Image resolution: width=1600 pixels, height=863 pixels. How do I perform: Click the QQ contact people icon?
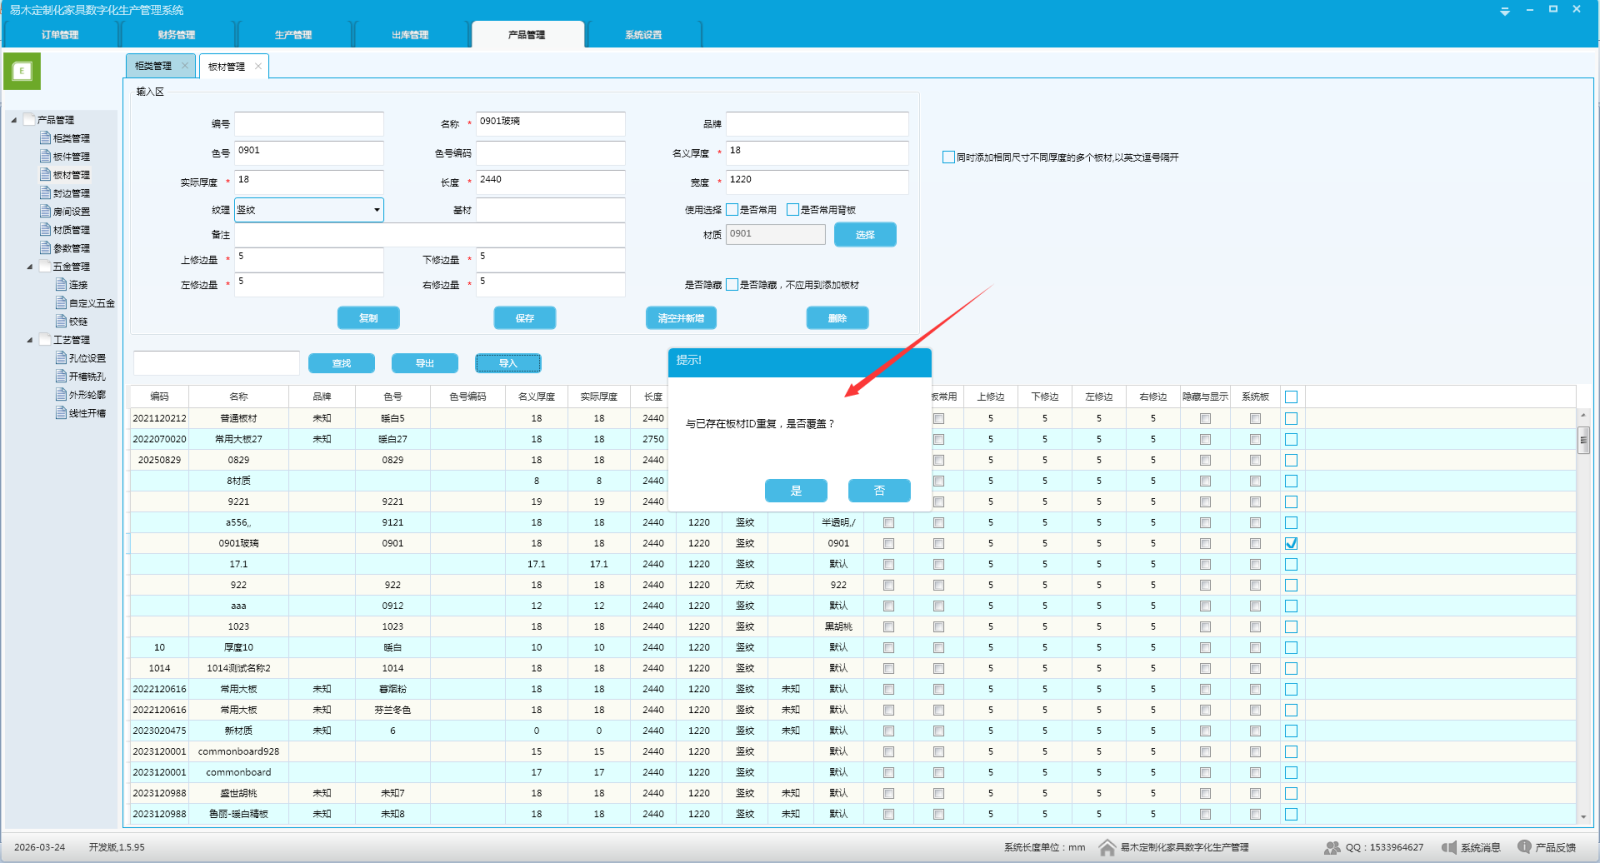point(1332,847)
